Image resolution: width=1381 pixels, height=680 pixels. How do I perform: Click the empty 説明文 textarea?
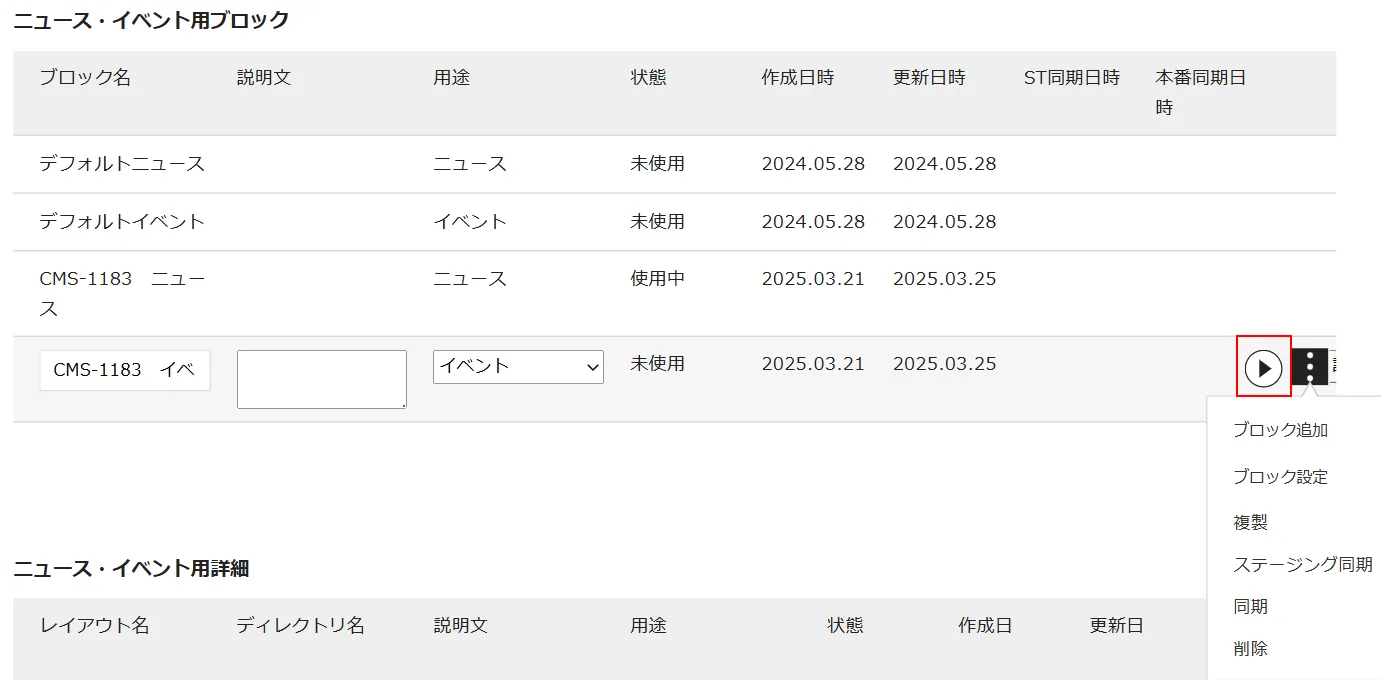click(x=322, y=379)
